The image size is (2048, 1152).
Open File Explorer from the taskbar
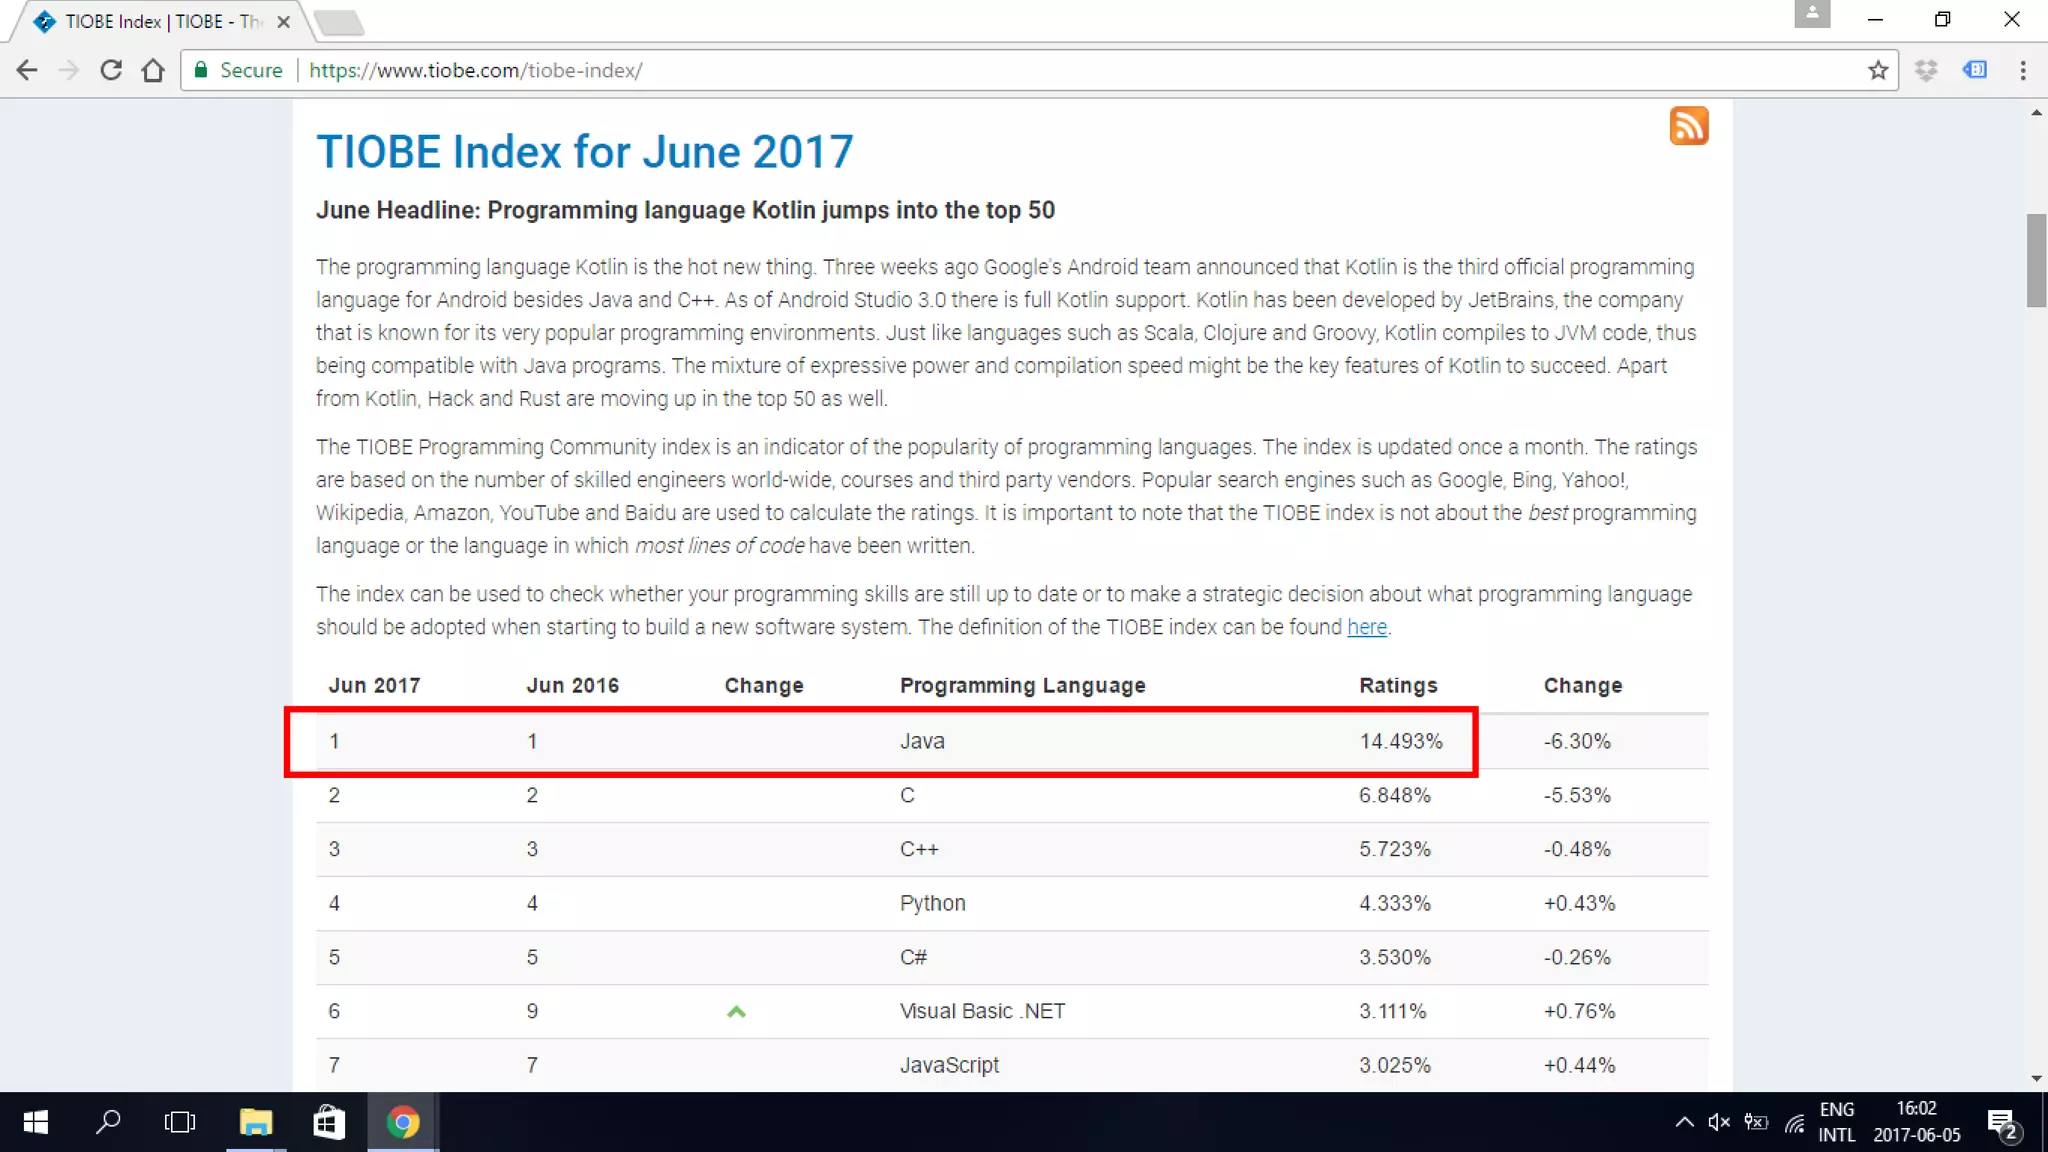256,1122
